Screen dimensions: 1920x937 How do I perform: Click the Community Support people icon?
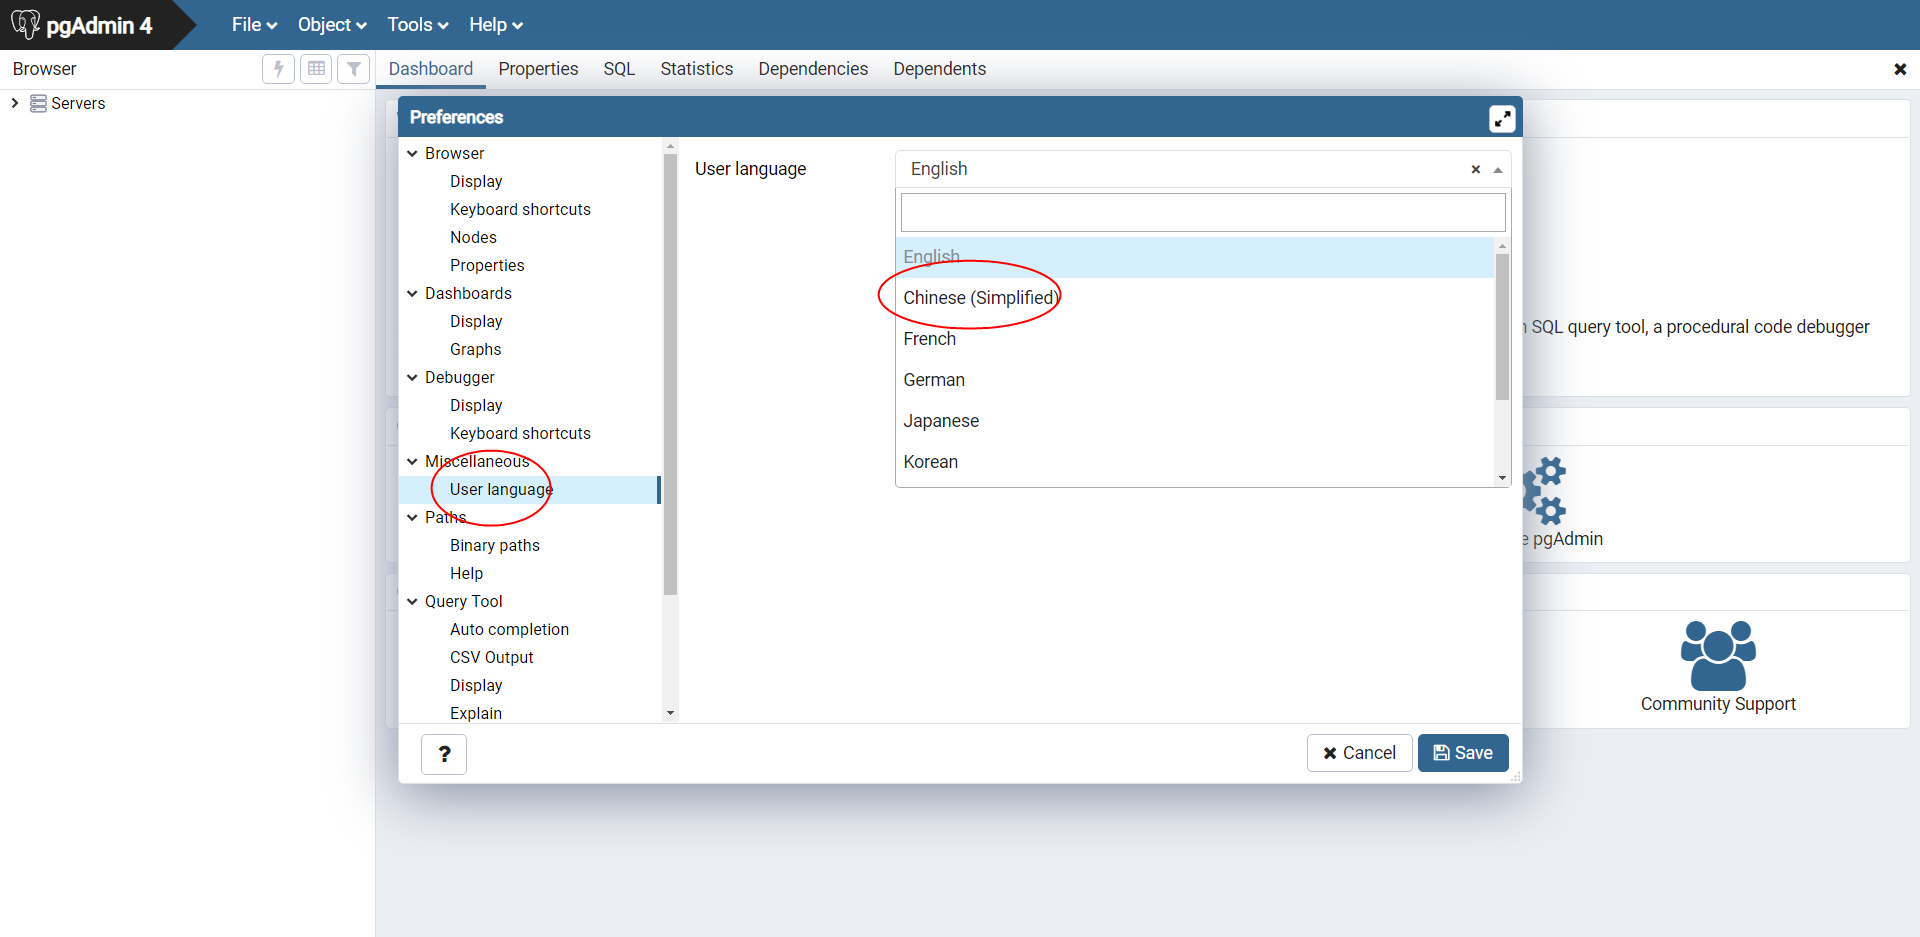1718,655
